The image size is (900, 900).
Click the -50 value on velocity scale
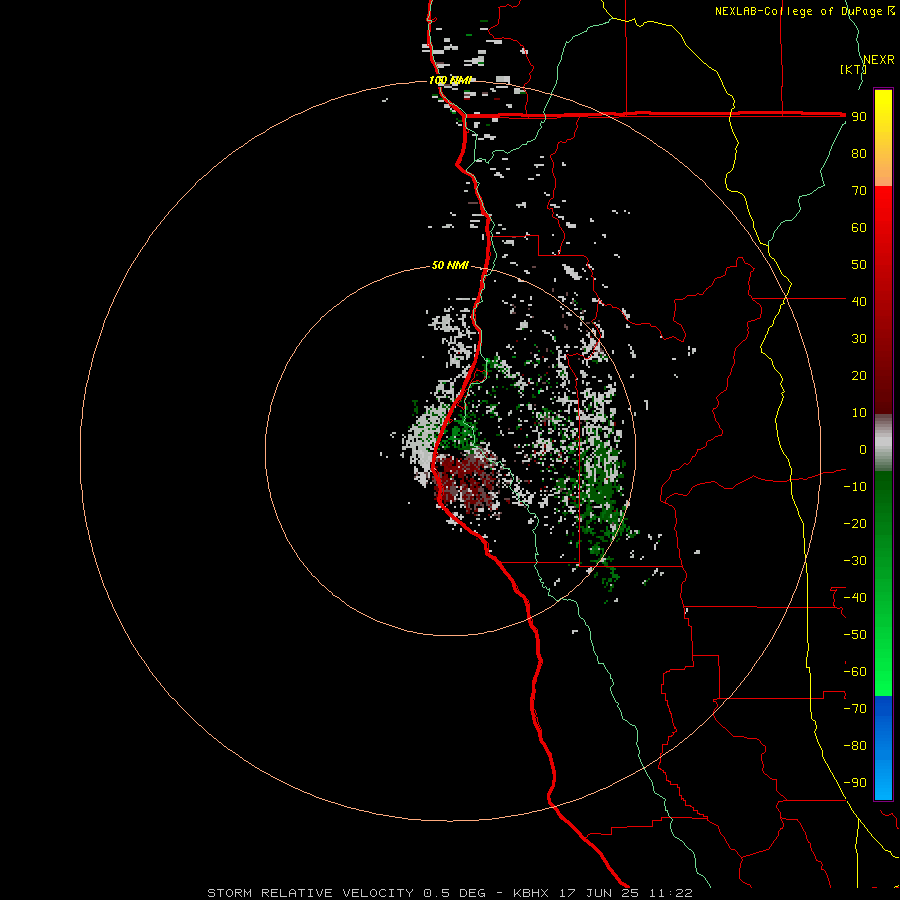[855, 634]
